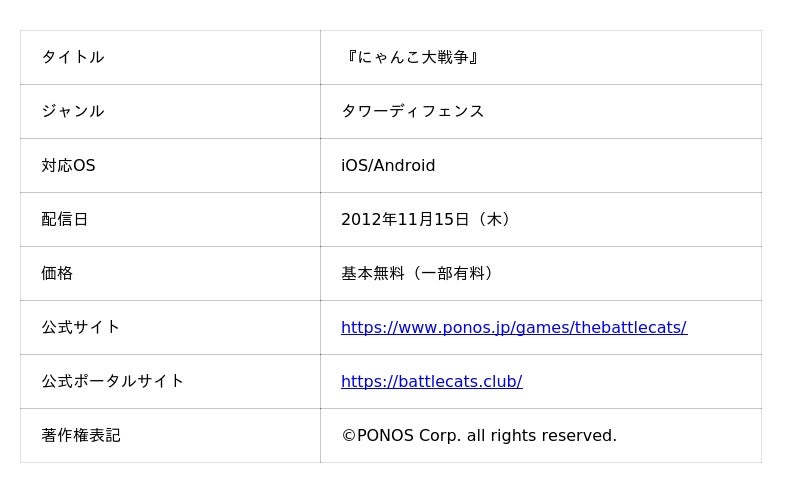Viewport: 800px width, 493px height.
Task: Open the battlecats.club portal link
Action: point(431,381)
